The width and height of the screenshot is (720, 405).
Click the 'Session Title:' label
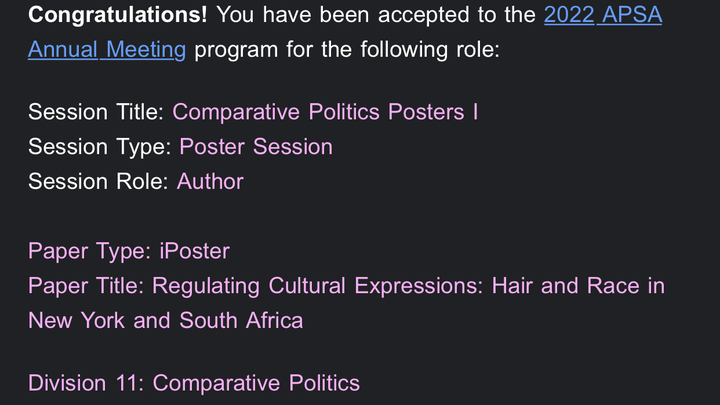[96, 112]
